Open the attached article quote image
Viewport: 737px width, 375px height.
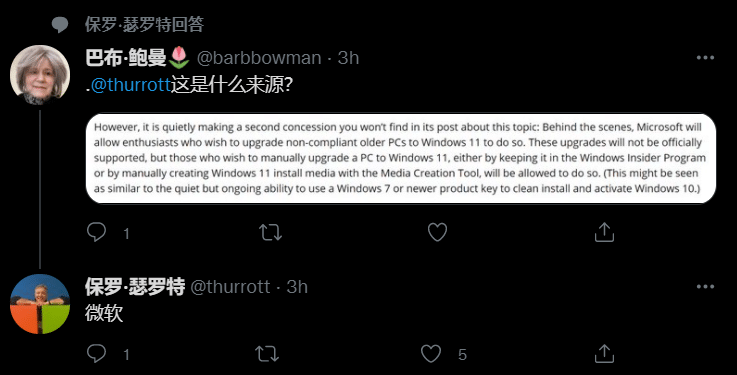[x=401, y=158]
